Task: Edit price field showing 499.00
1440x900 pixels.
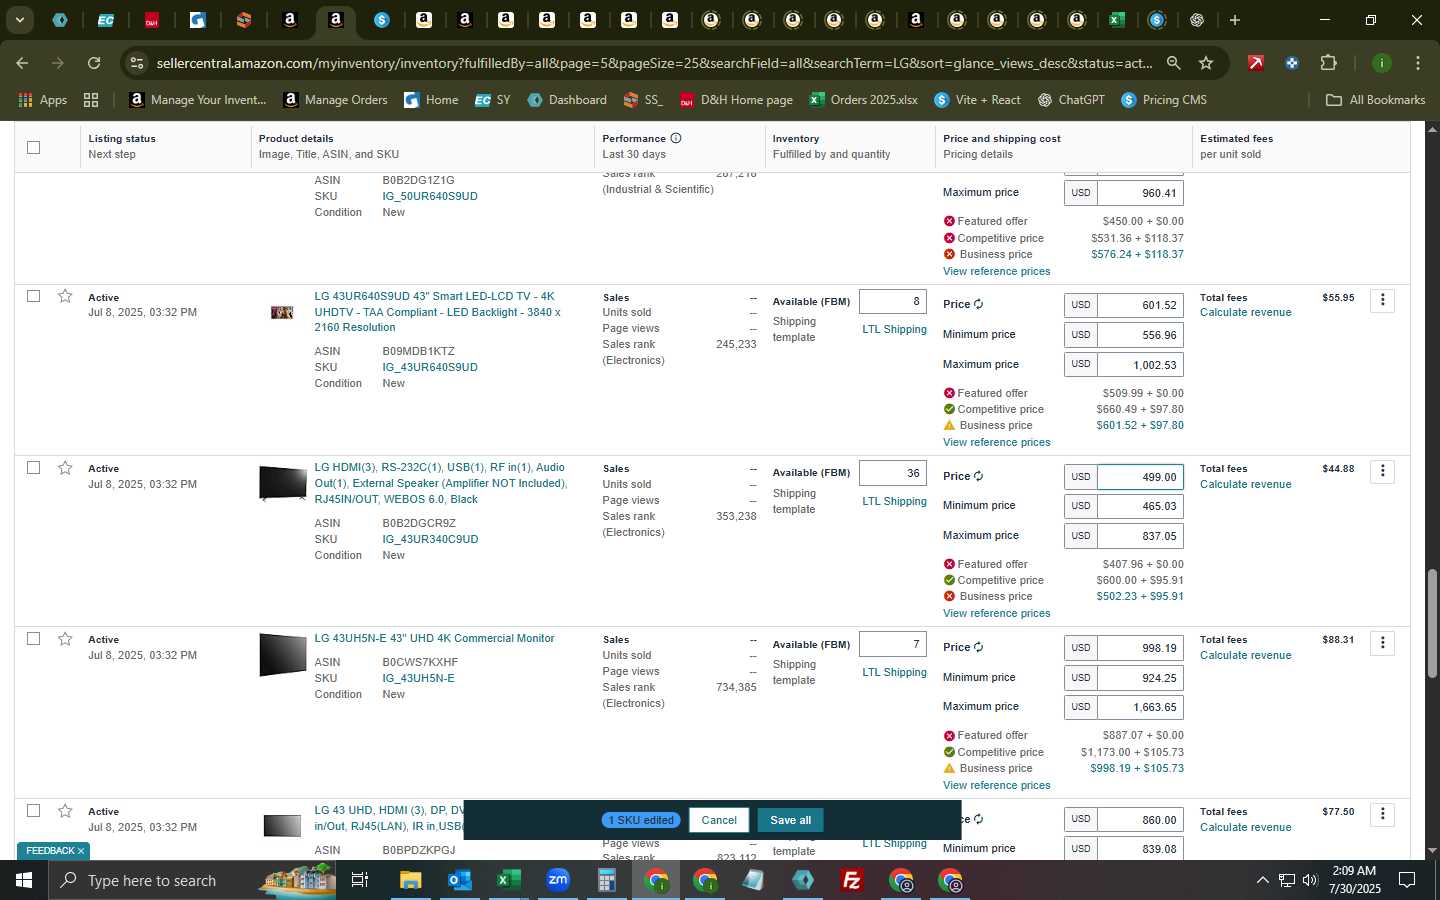Action: (1140, 477)
